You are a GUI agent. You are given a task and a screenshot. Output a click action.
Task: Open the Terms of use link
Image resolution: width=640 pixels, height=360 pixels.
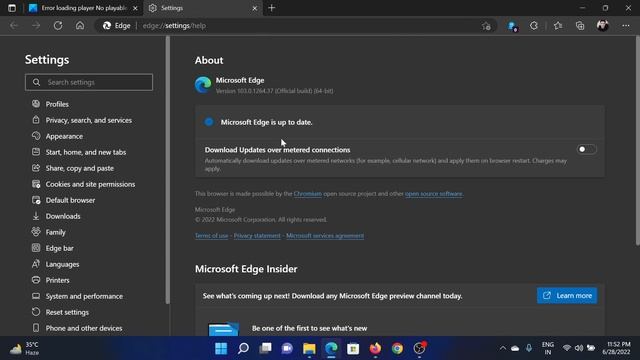coord(211,236)
